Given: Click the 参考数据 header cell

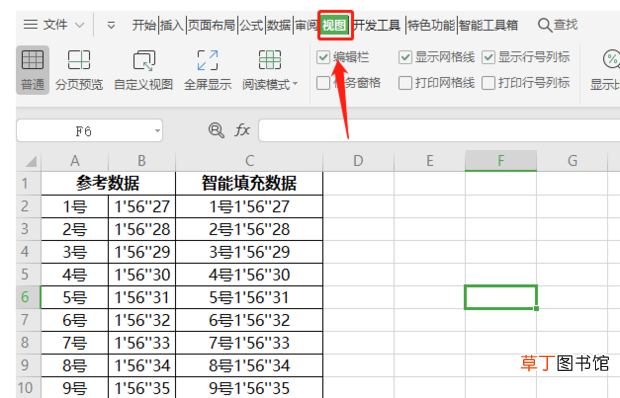Looking at the screenshot, I should tap(108, 183).
